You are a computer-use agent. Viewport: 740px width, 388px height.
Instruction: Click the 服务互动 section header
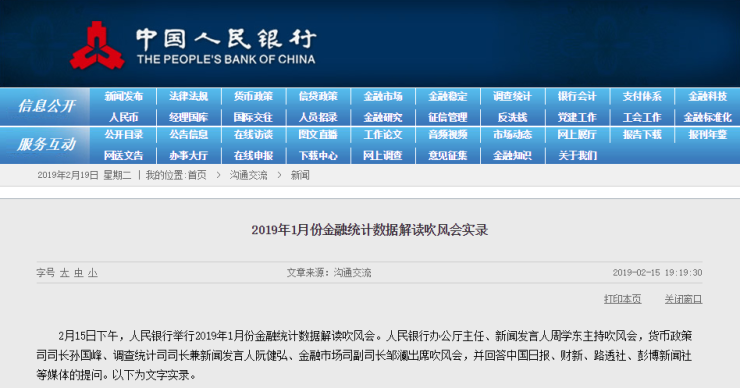[x=46, y=144]
